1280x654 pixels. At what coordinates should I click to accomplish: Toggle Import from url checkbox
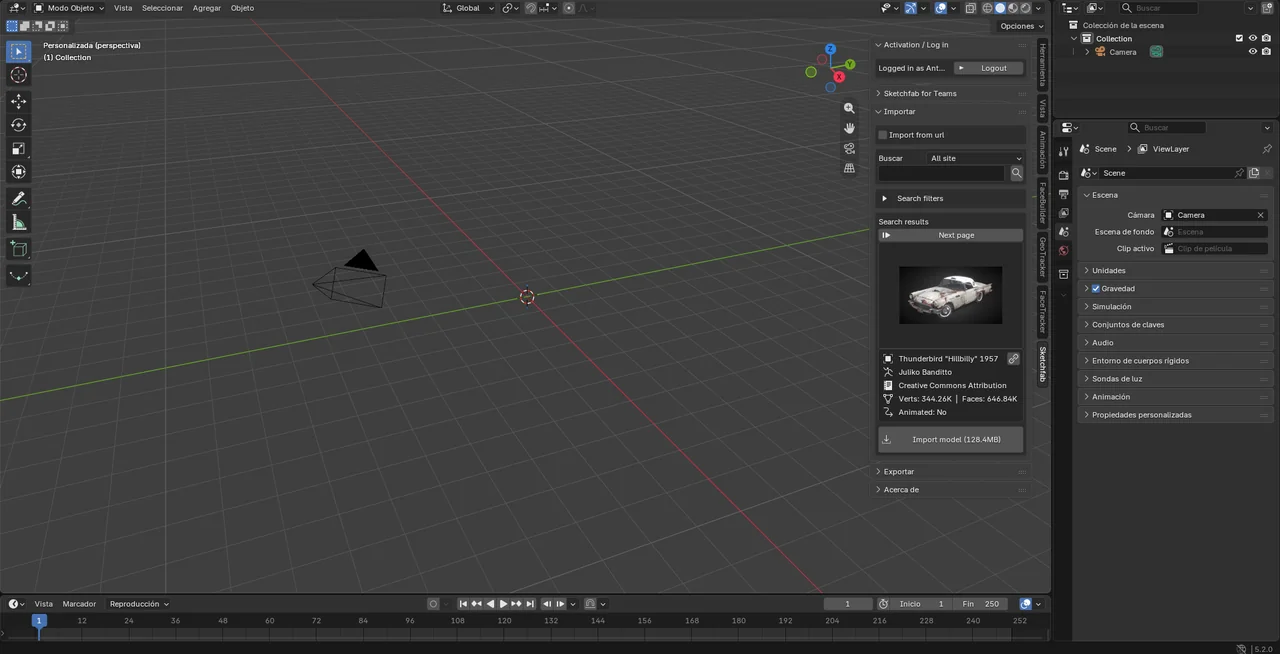click(x=883, y=135)
